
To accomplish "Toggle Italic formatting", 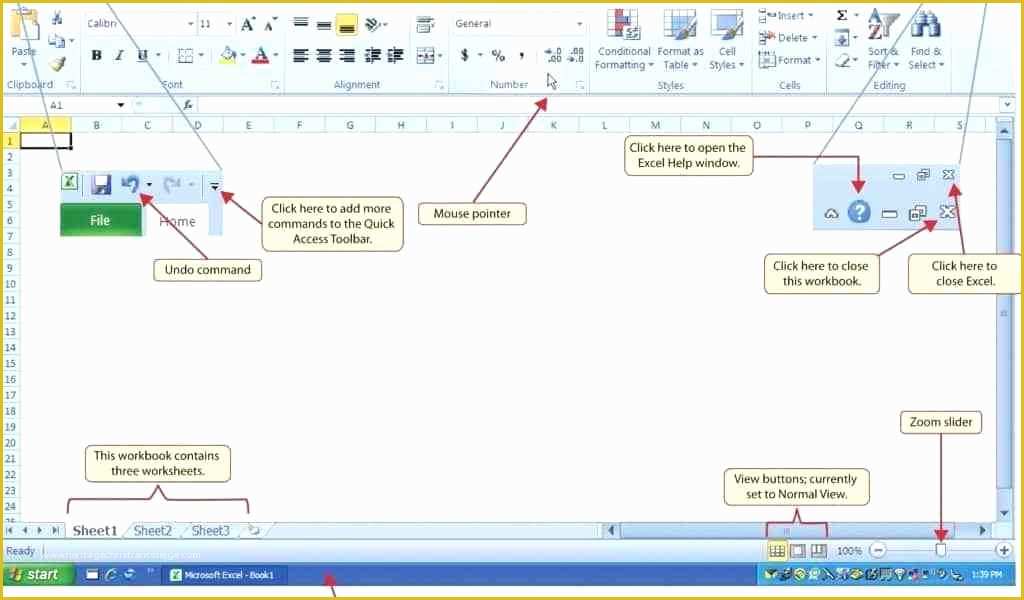I will [x=119, y=55].
